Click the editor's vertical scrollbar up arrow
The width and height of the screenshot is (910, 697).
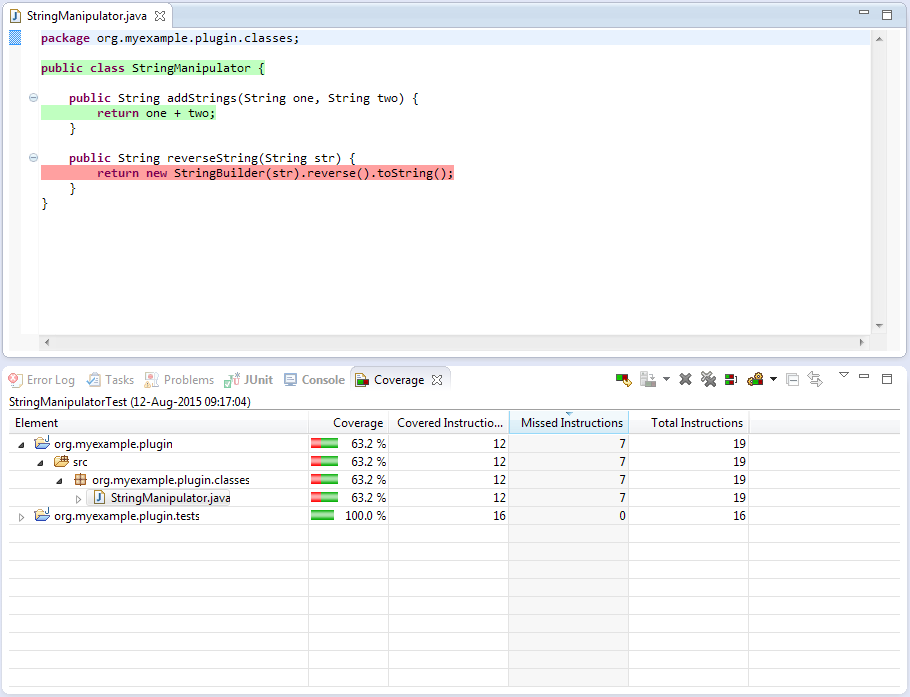coord(879,39)
